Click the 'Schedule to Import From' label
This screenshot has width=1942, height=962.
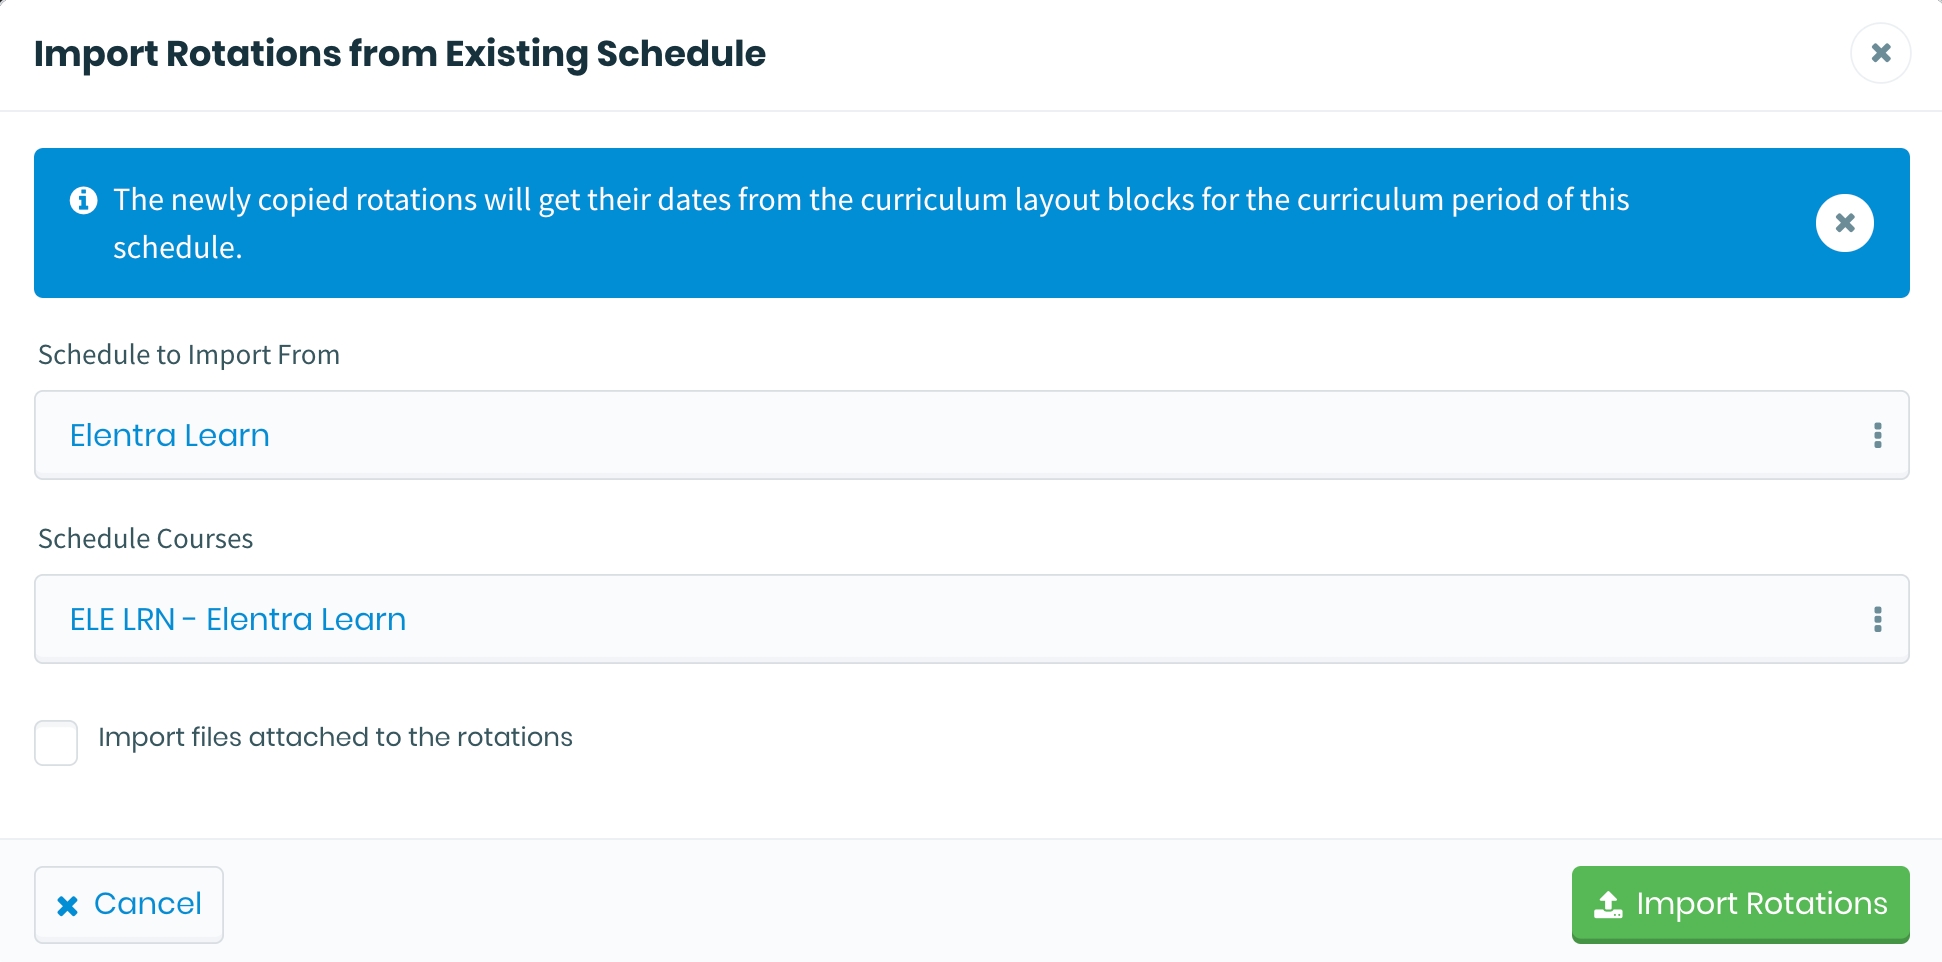pos(189,355)
